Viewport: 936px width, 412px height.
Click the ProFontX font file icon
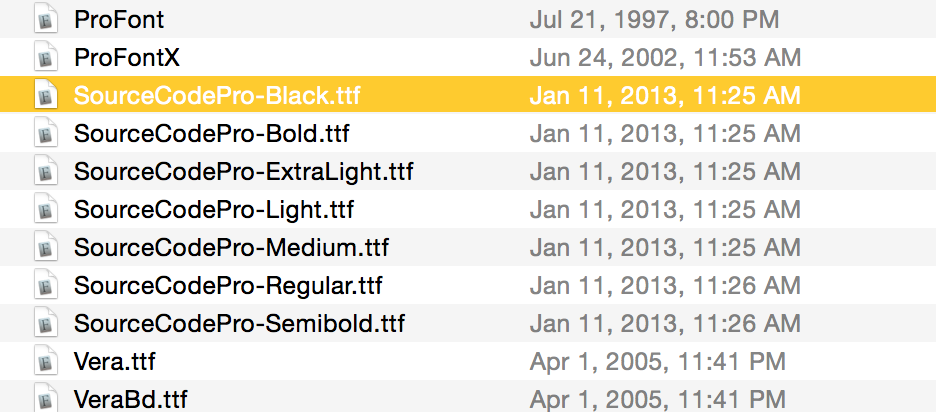click(46, 57)
